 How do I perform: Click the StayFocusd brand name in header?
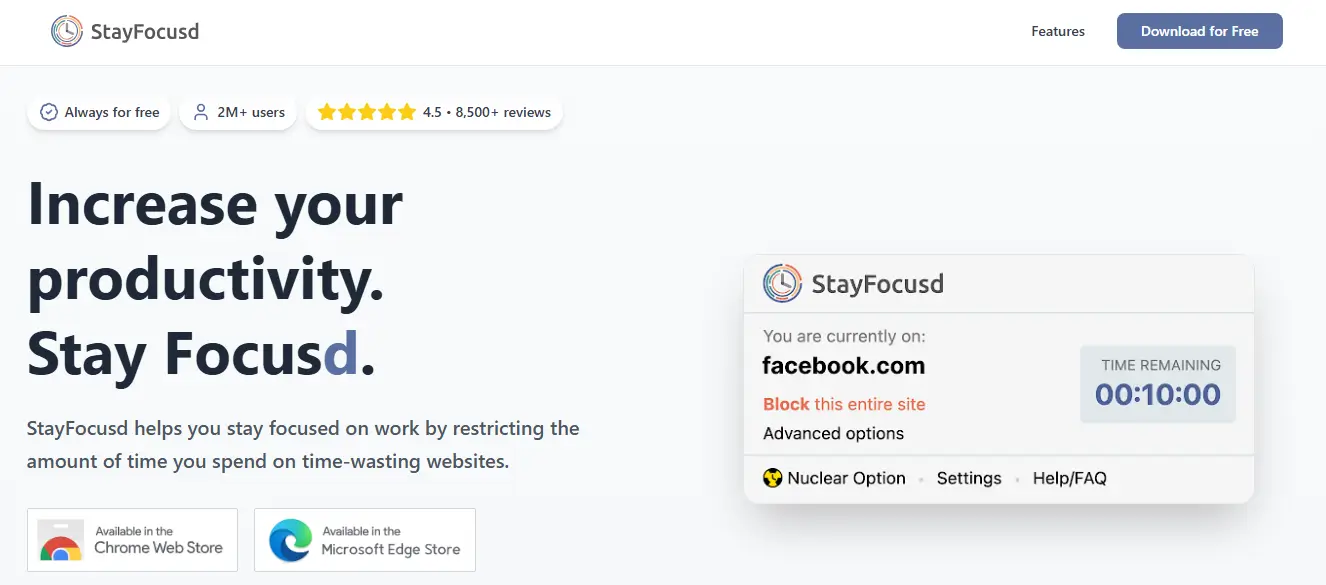145,31
